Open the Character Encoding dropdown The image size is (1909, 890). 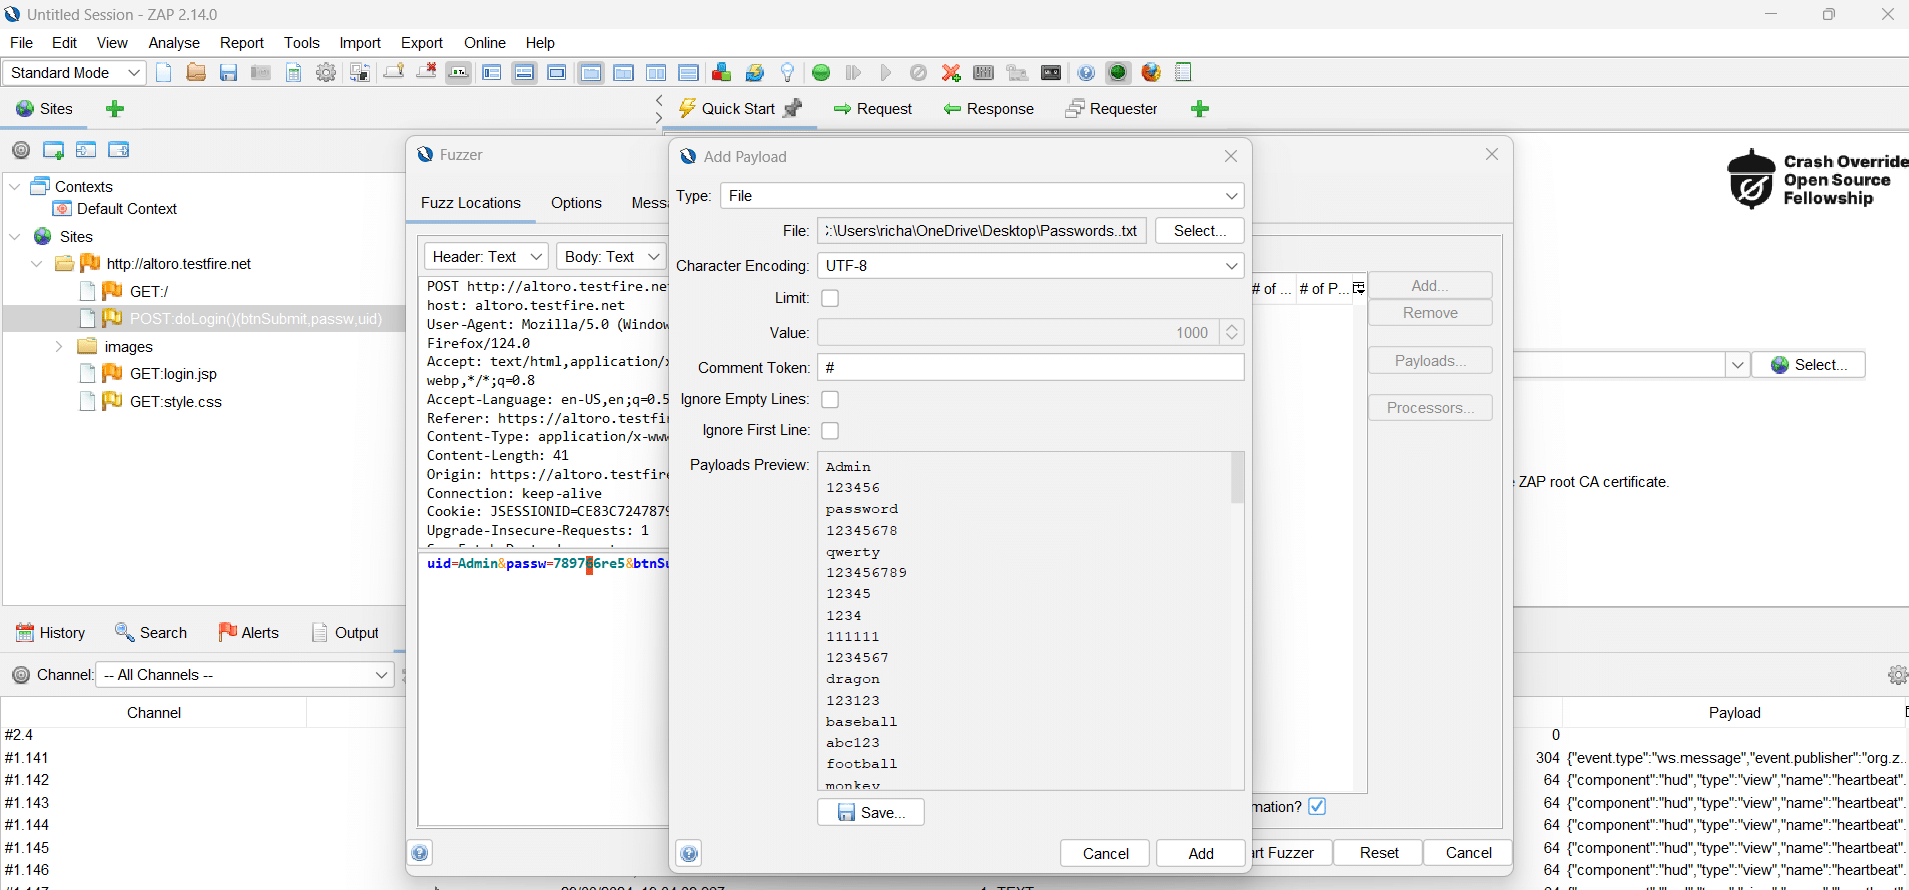1232,266
